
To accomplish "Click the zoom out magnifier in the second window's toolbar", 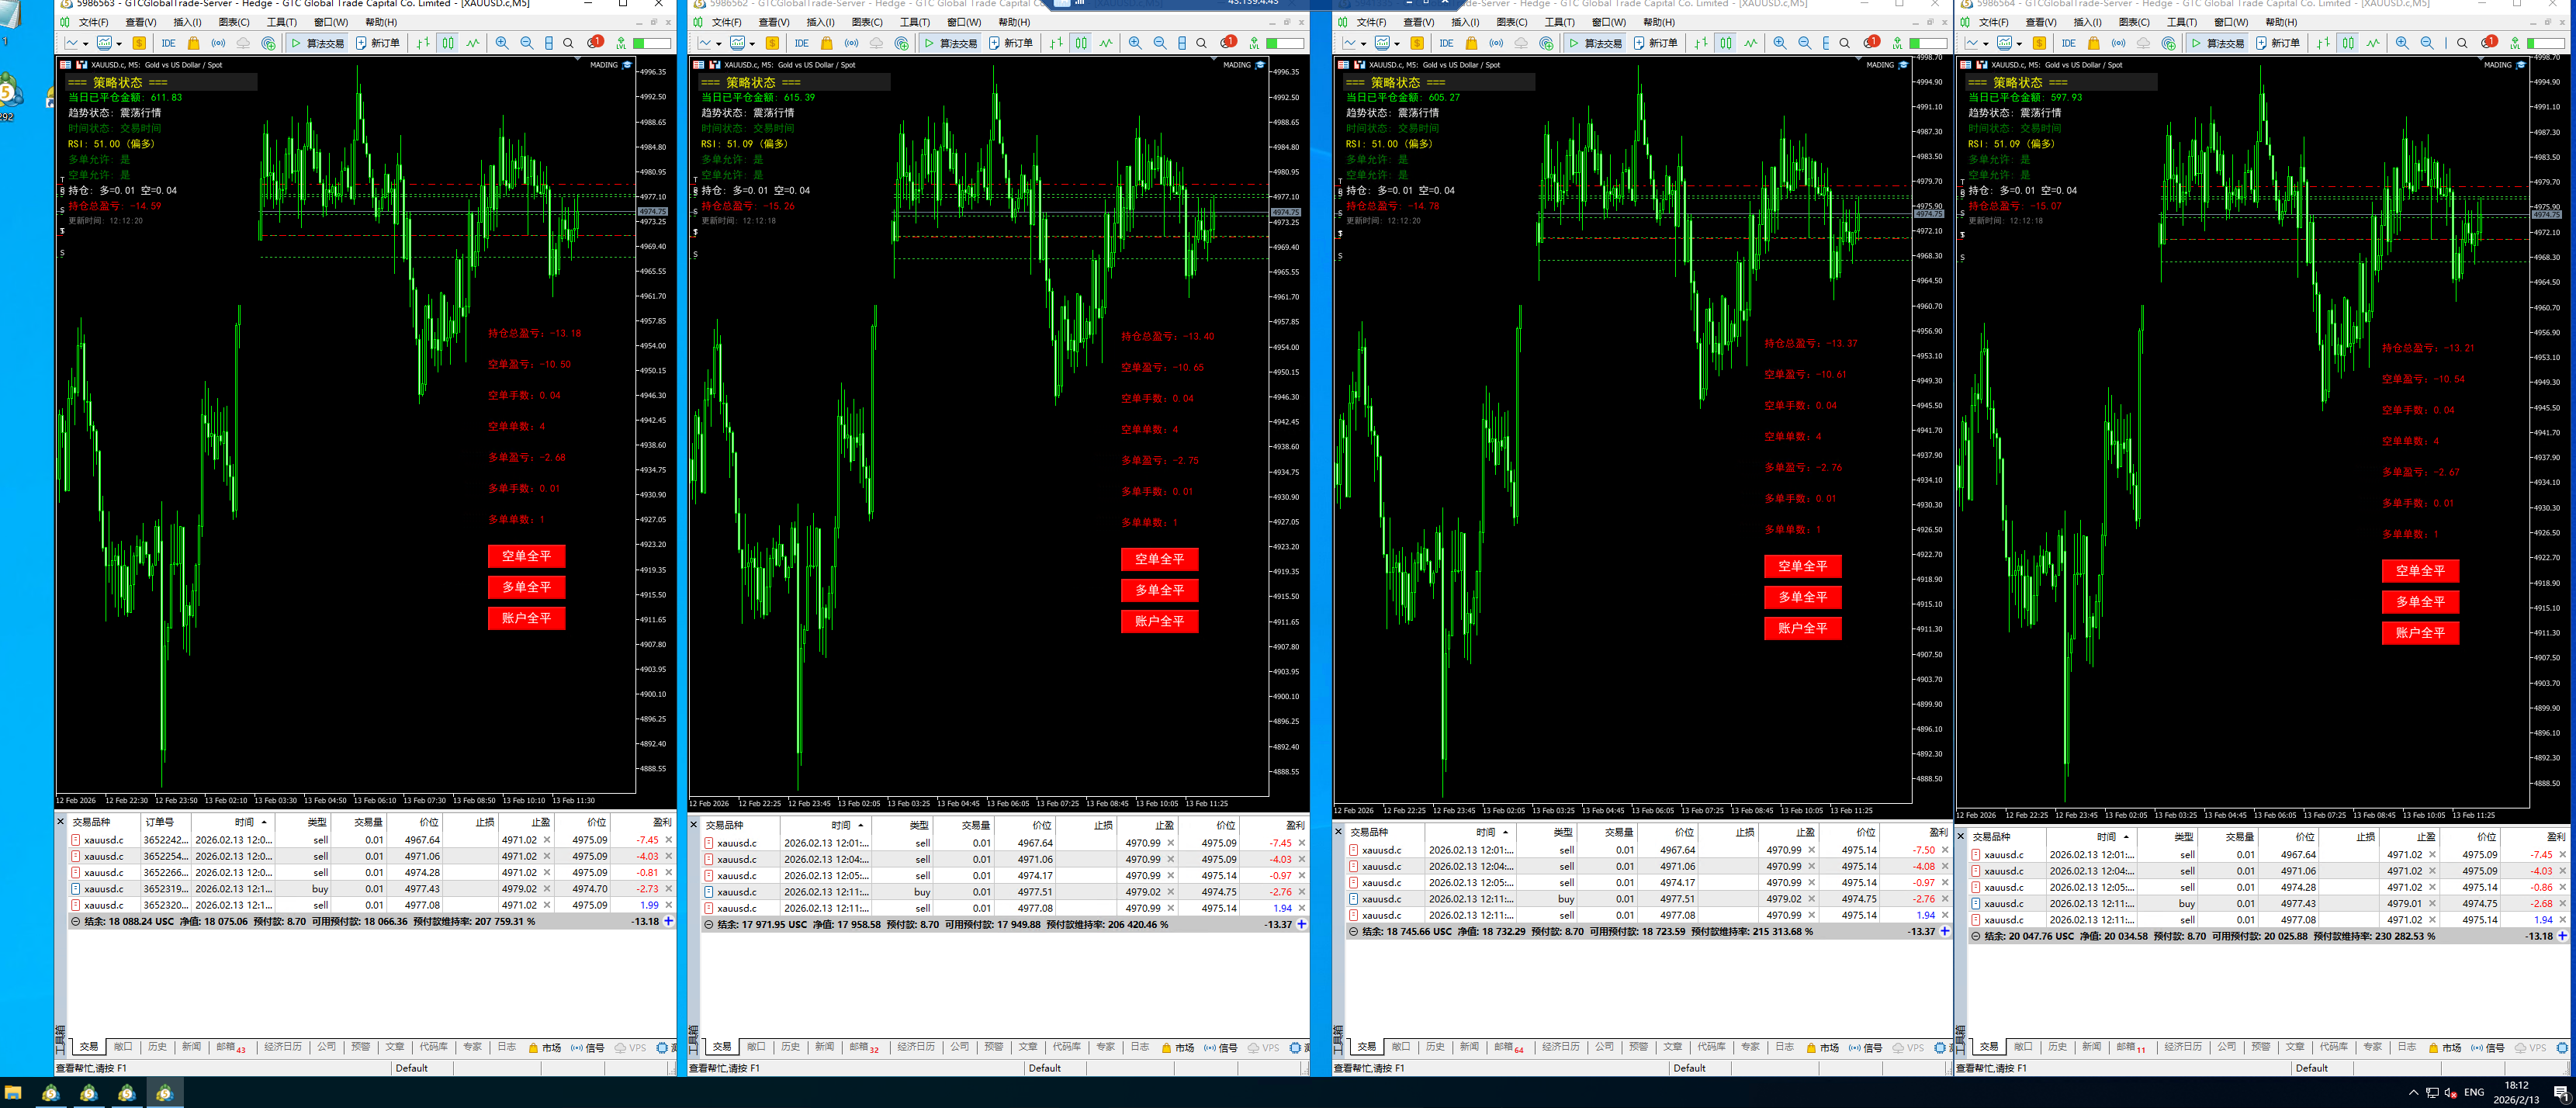I will point(1159,43).
